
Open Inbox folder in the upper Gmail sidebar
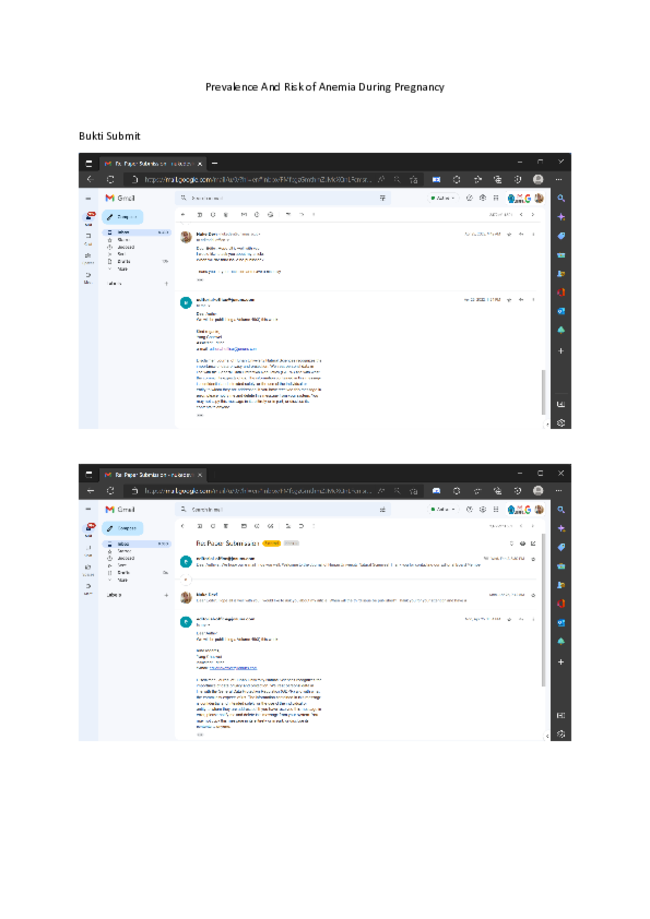tap(138, 233)
